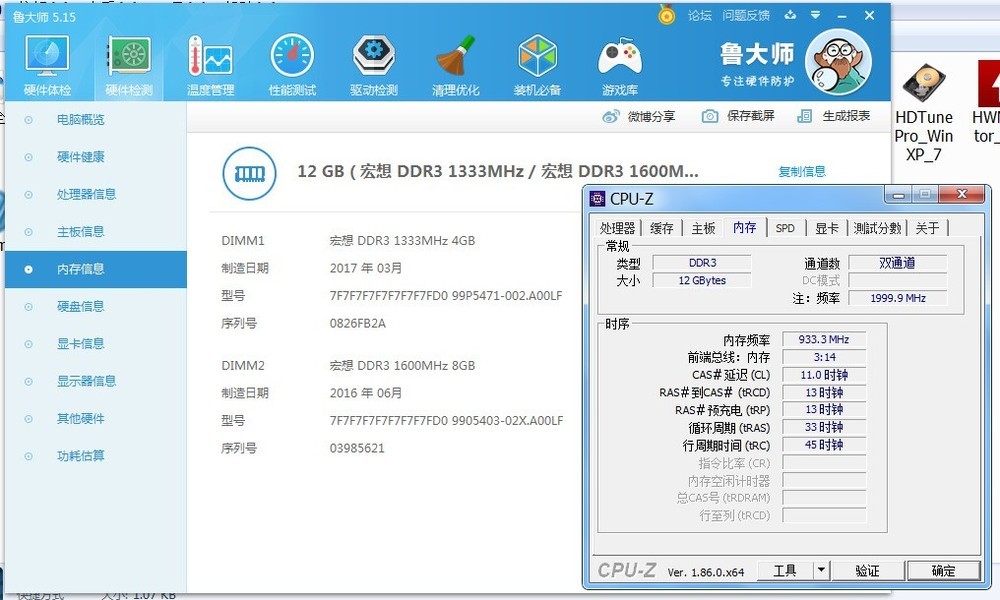Click DIMM2 date 2016 年 06月

tap(366, 393)
